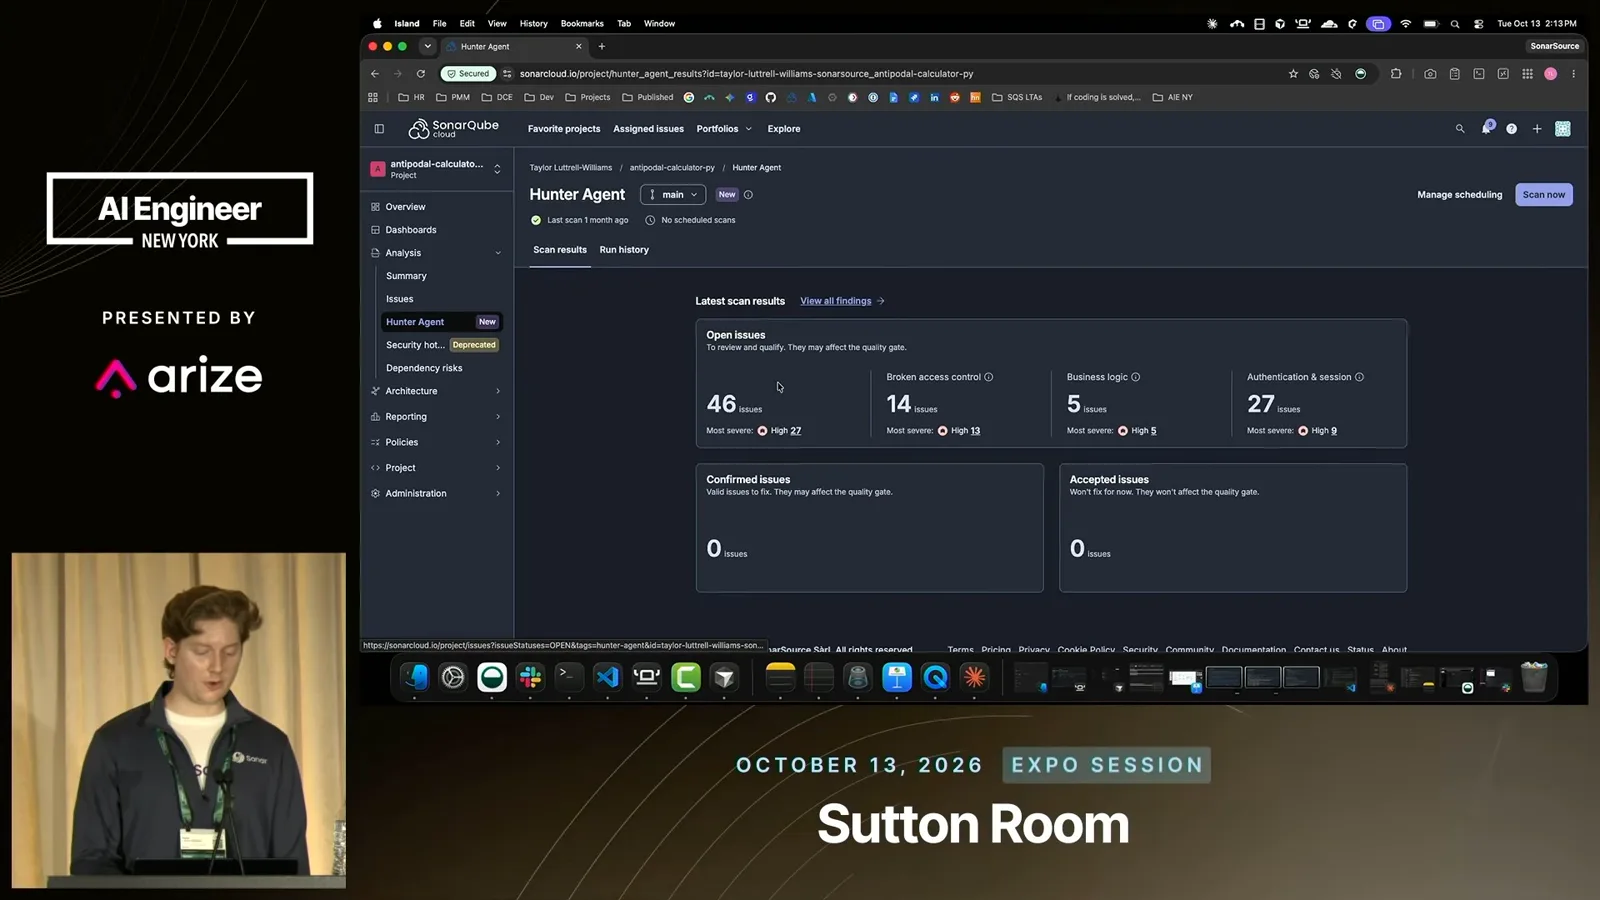This screenshot has width=1600, height=900.
Task: Open the antipodal-calculator-py breadcrumb
Action: (672, 168)
